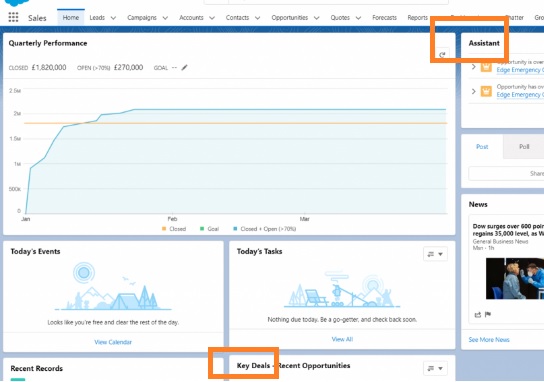Share the news article using share icon
The width and height of the screenshot is (544, 382).
(x=478, y=314)
